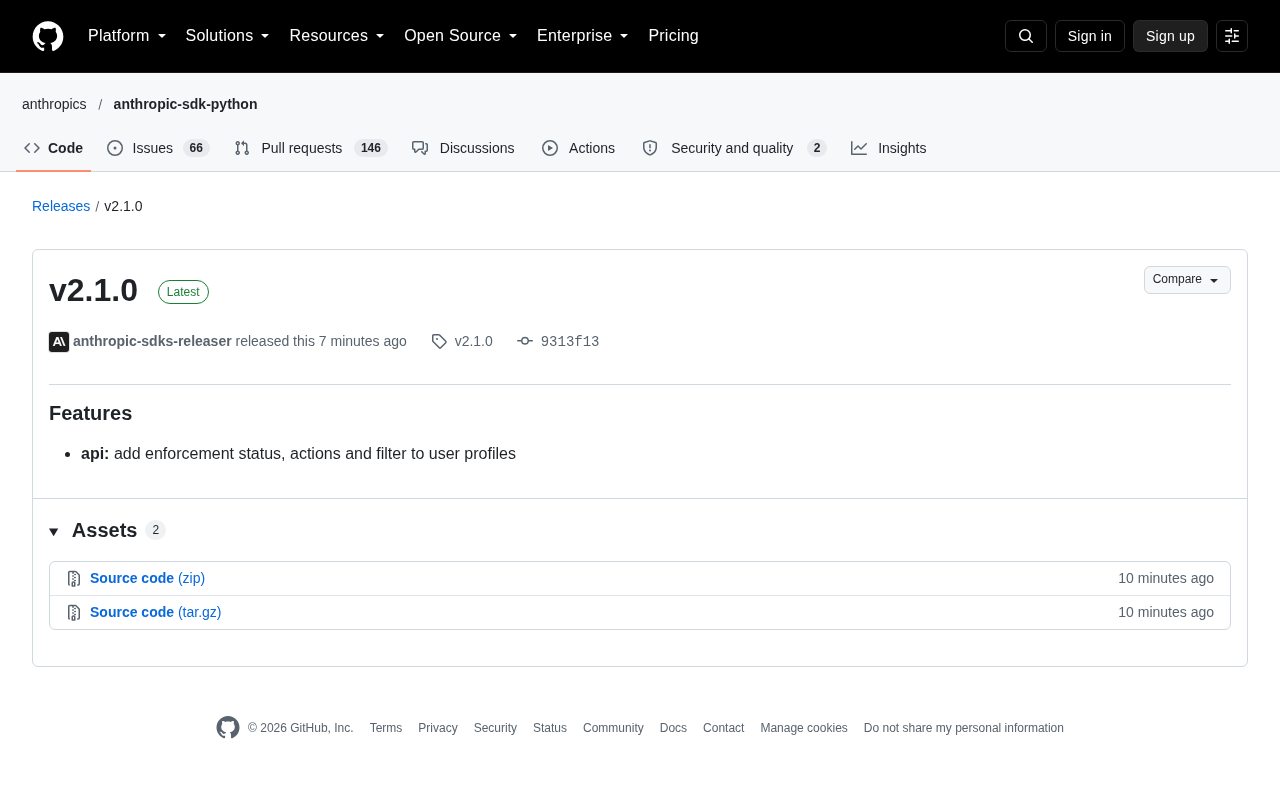The height and width of the screenshot is (800, 1280).
Task: Switch to the Code tab
Action: pos(54,148)
